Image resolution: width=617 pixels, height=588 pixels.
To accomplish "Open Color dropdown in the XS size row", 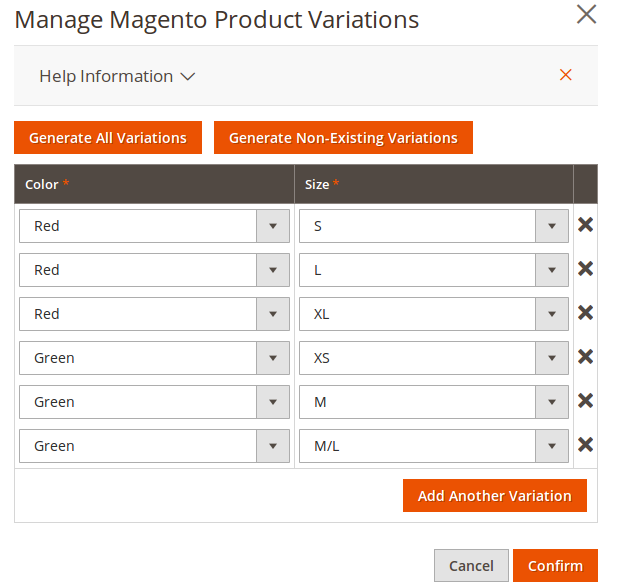I will point(154,358).
